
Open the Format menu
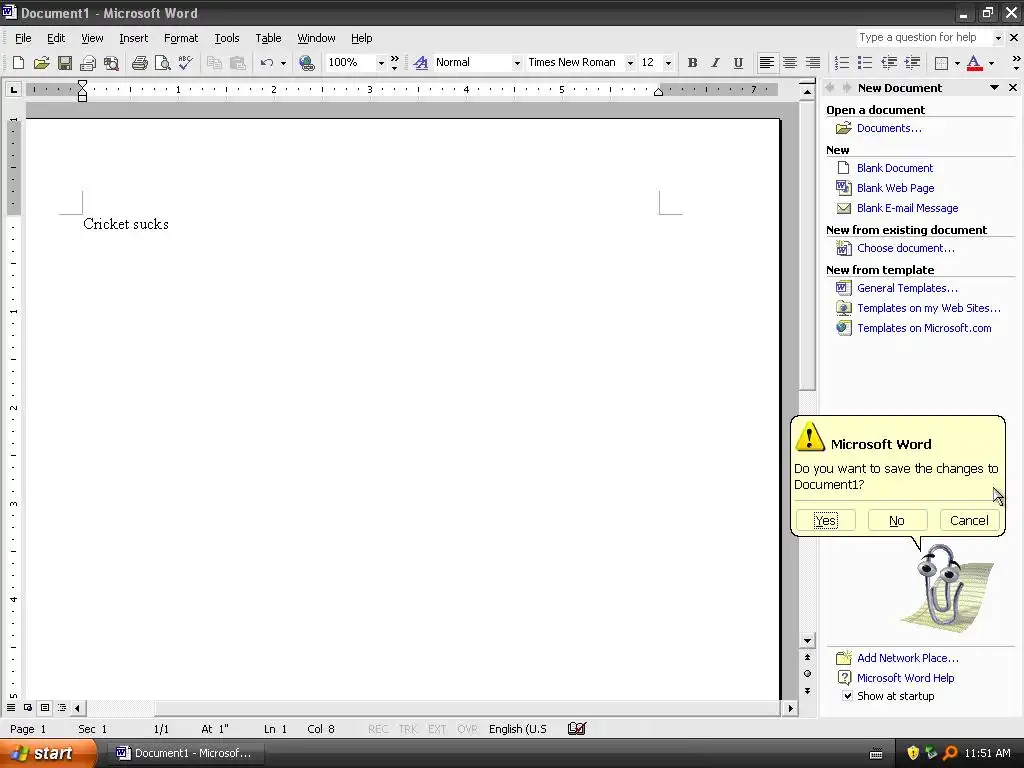(x=181, y=38)
